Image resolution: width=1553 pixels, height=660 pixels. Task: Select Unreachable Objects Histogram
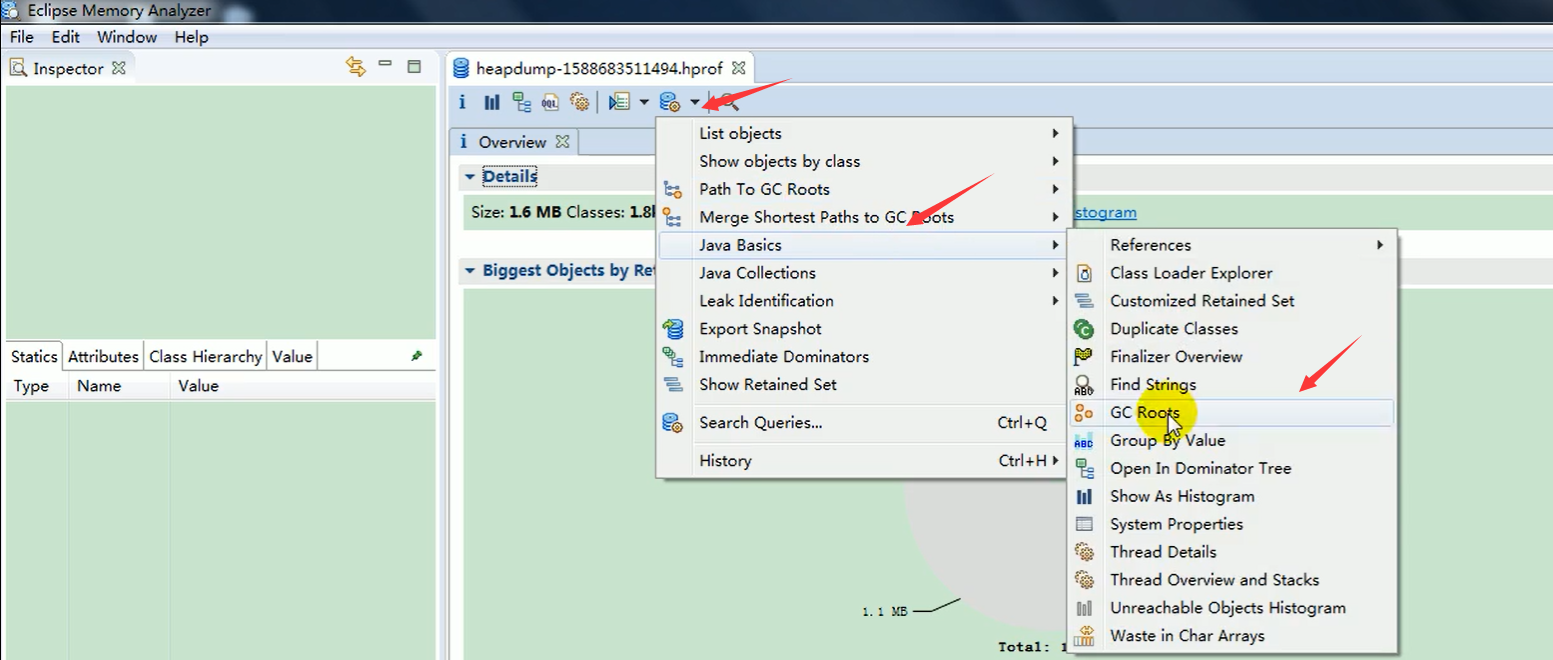coord(1232,608)
